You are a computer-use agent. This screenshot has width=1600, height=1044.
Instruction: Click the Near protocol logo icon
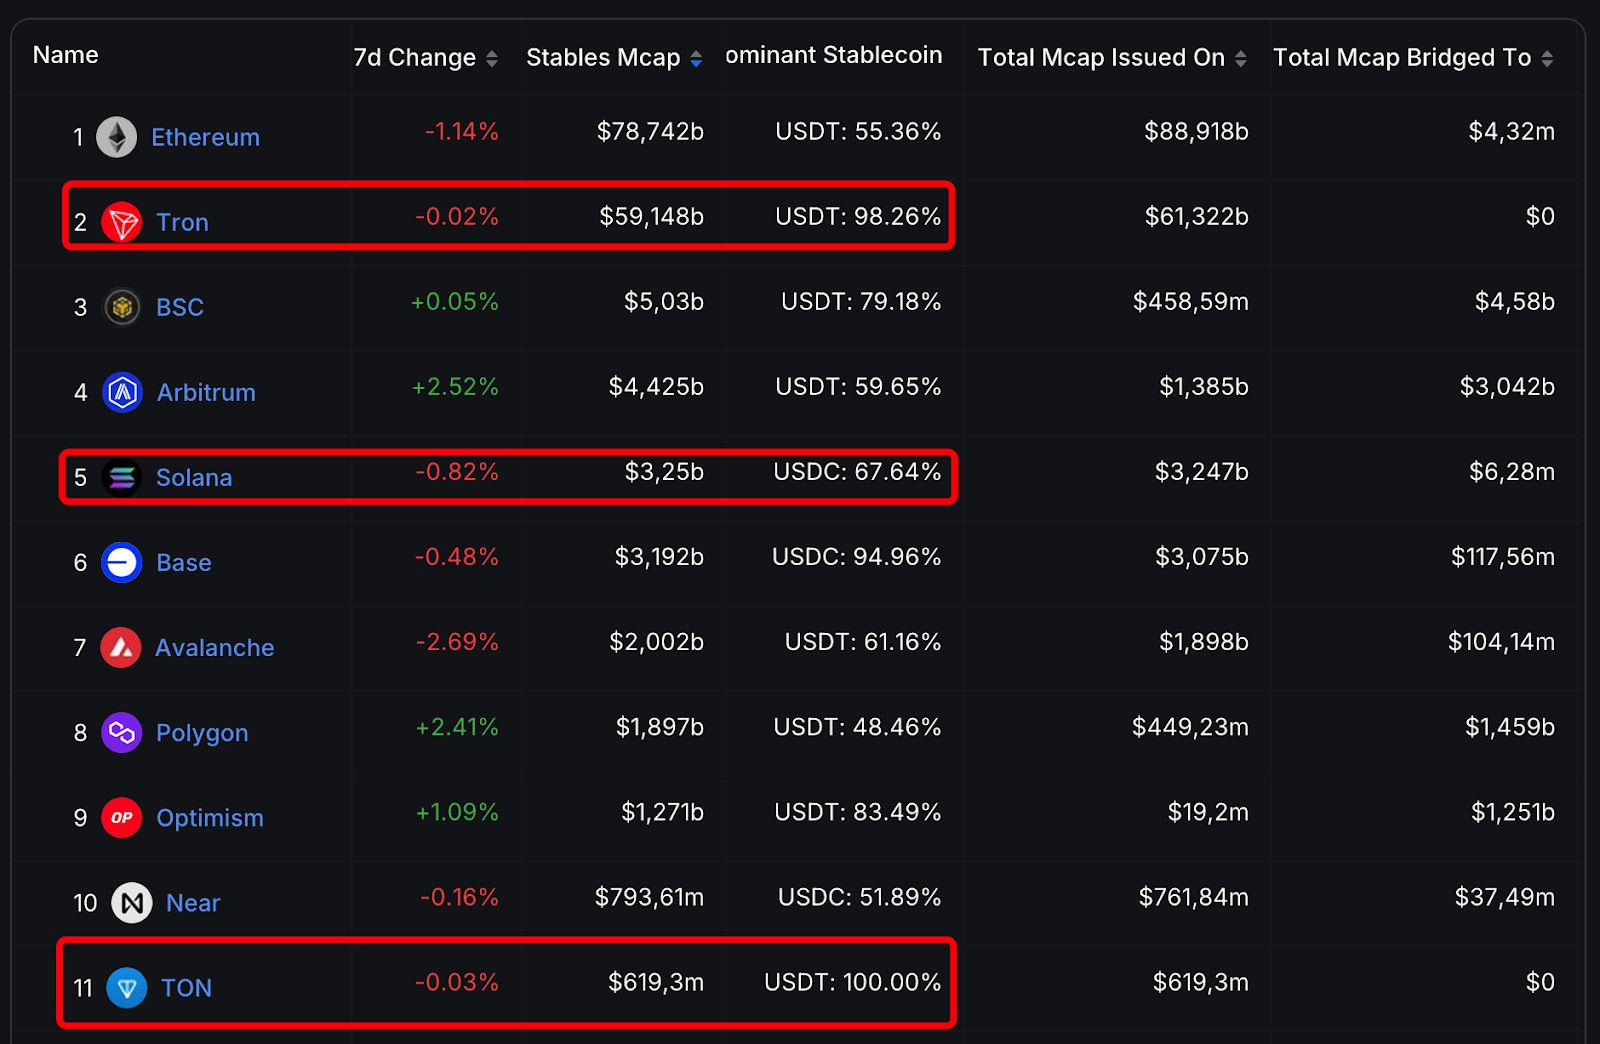tap(132, 903)
